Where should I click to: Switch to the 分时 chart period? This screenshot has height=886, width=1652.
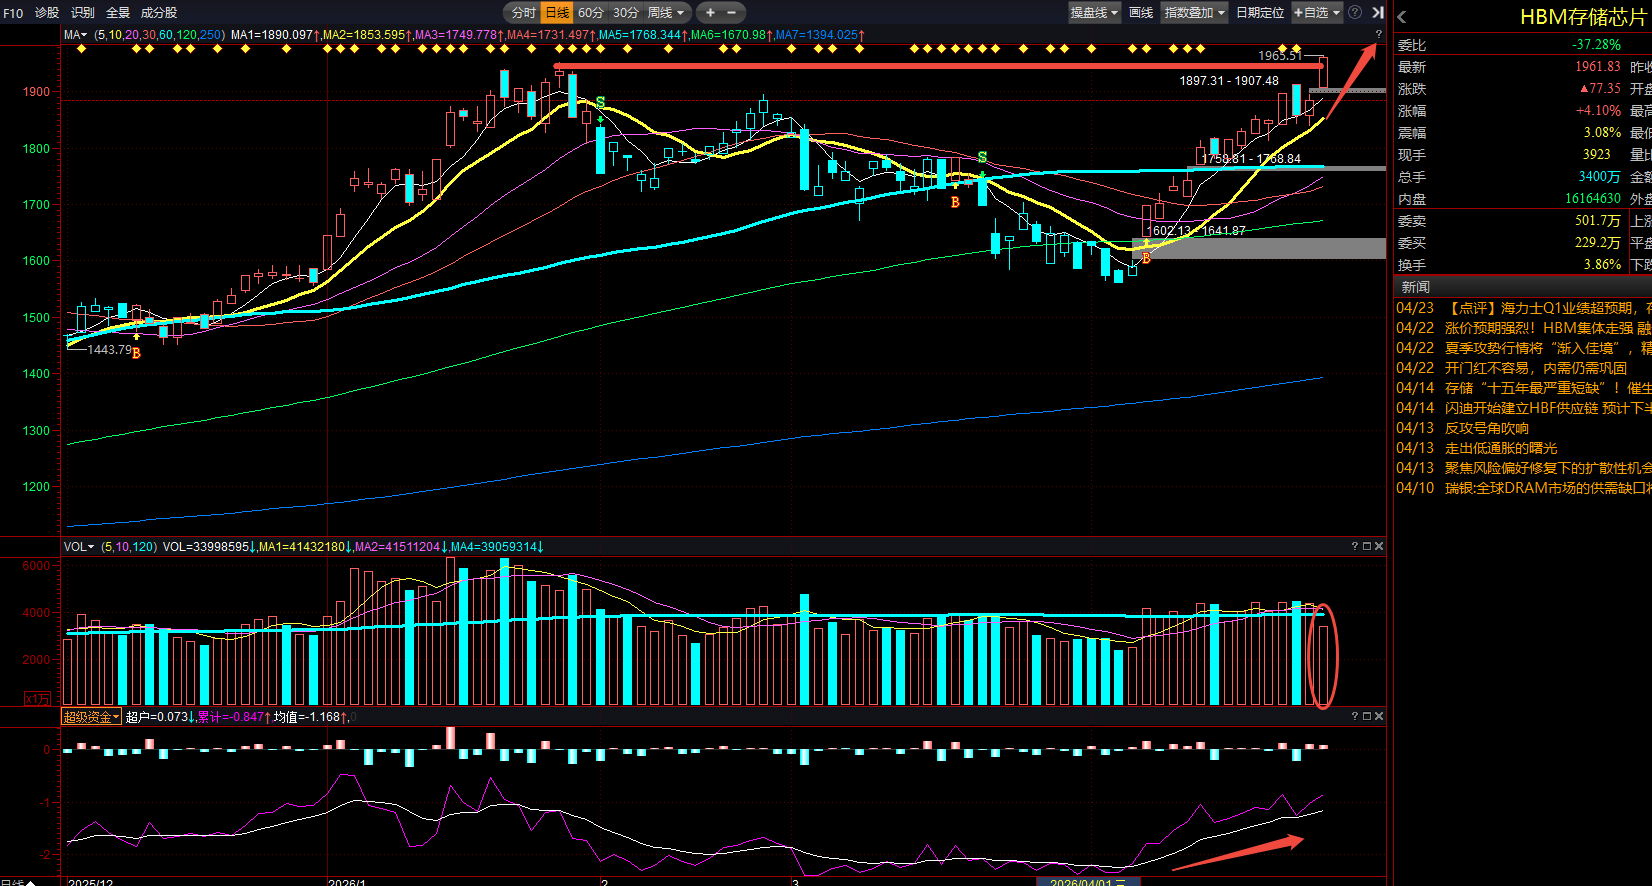(523, 13)
